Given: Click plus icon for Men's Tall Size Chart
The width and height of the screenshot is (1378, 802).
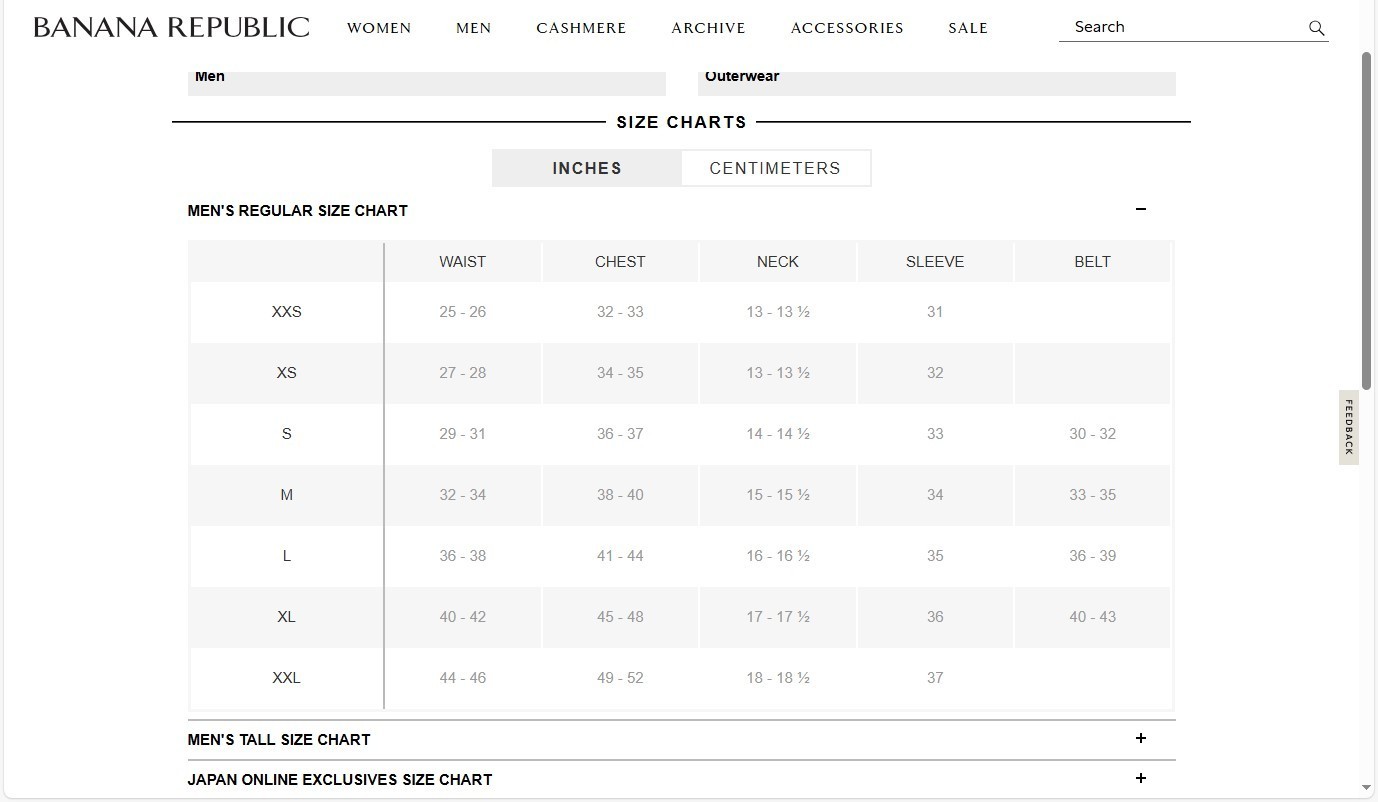Looking at the screenshot, I should pyautogui.click(x=1140, y=739).
